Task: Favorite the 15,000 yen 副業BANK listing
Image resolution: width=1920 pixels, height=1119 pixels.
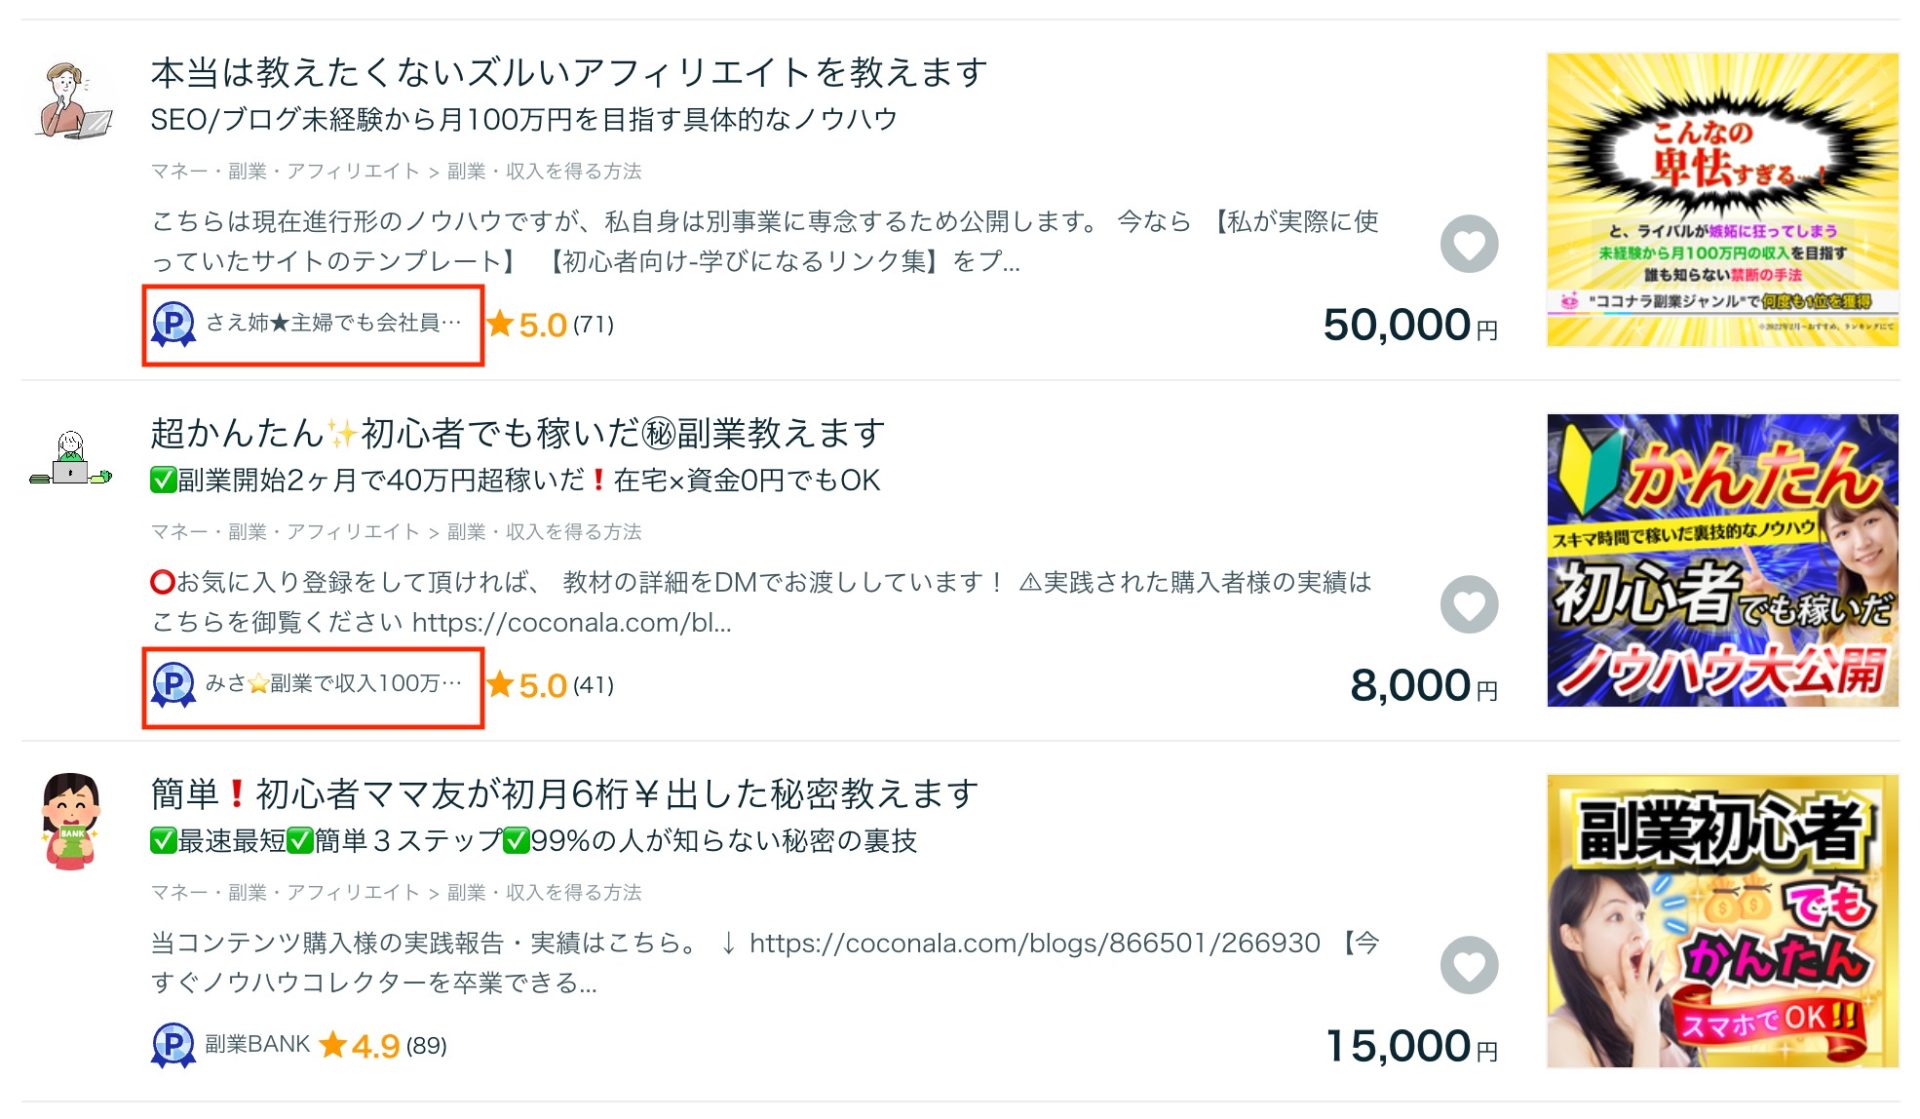Action: coord(1468,966)
